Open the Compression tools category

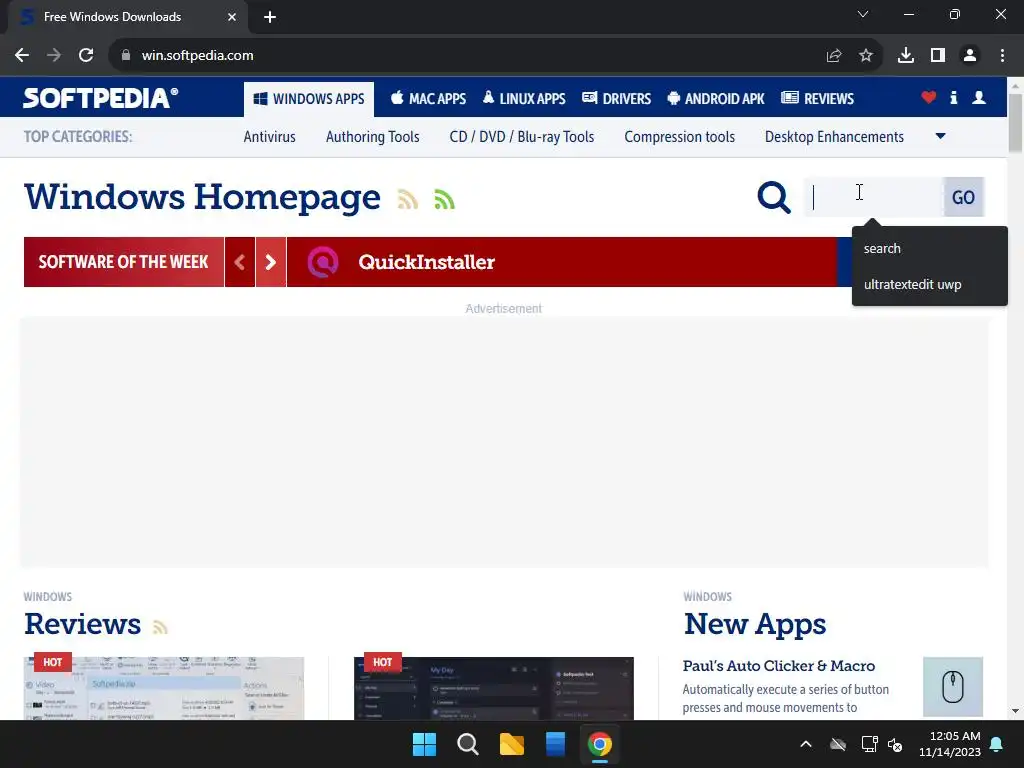point(679,137)
